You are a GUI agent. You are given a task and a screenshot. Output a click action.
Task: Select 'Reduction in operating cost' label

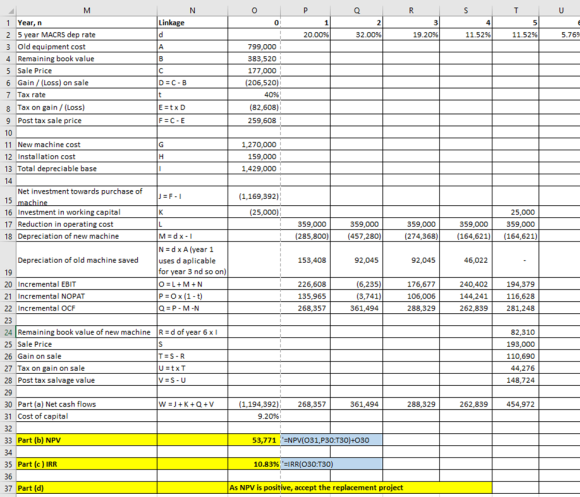coord(87,224)
